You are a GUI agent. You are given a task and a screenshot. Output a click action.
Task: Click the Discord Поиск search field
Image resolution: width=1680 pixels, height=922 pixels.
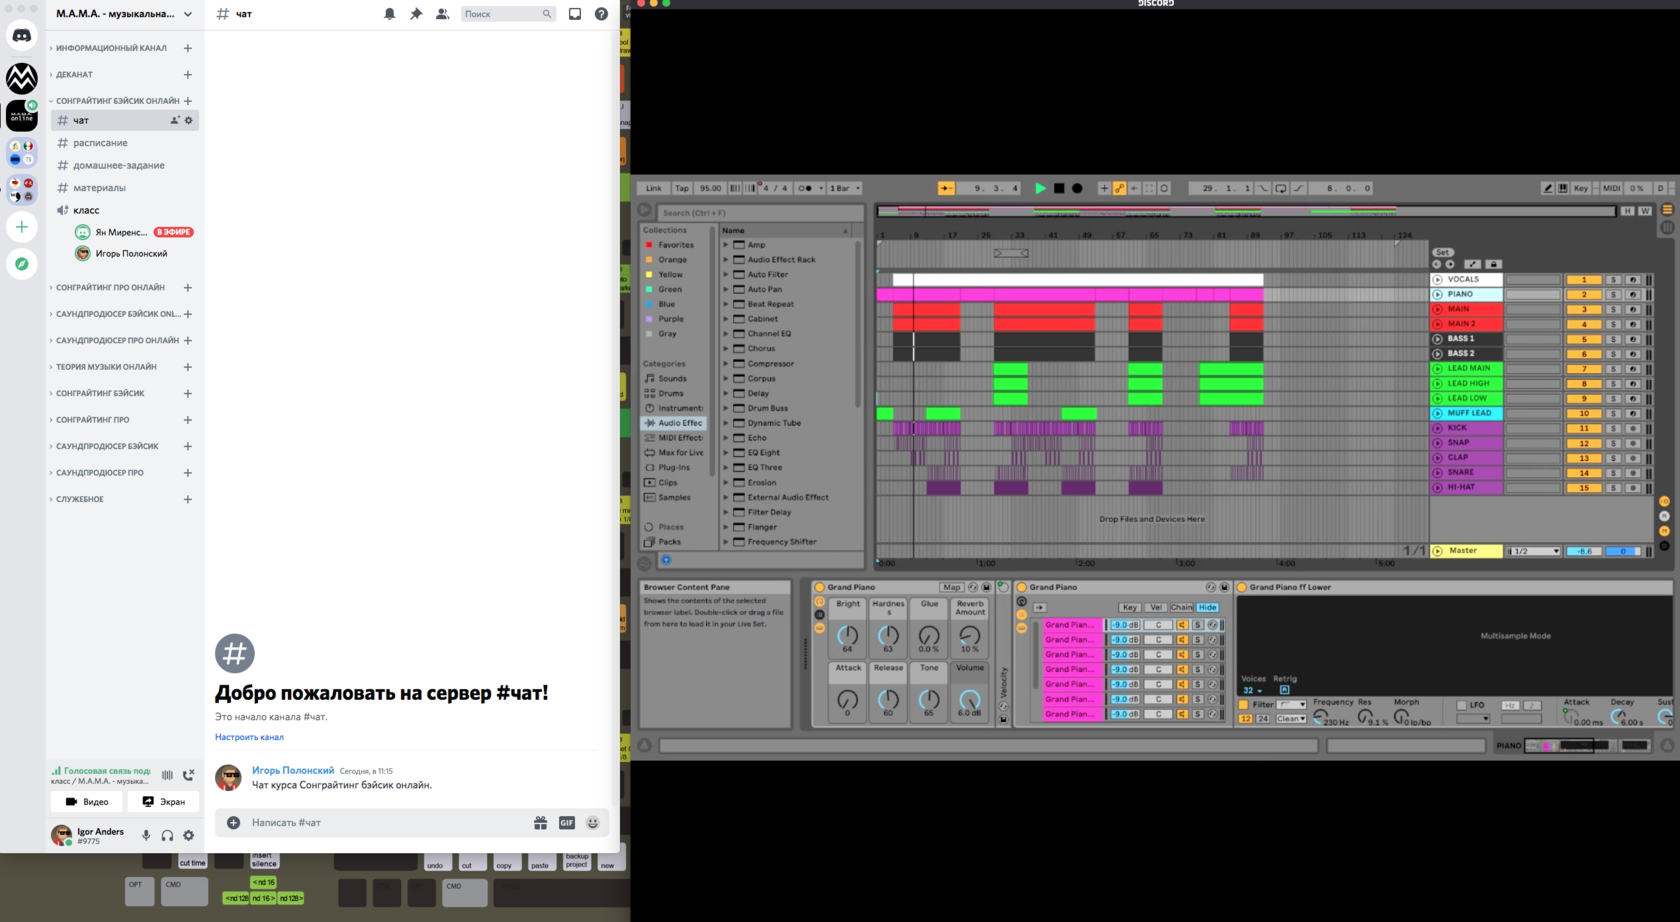tap(508, 14)
